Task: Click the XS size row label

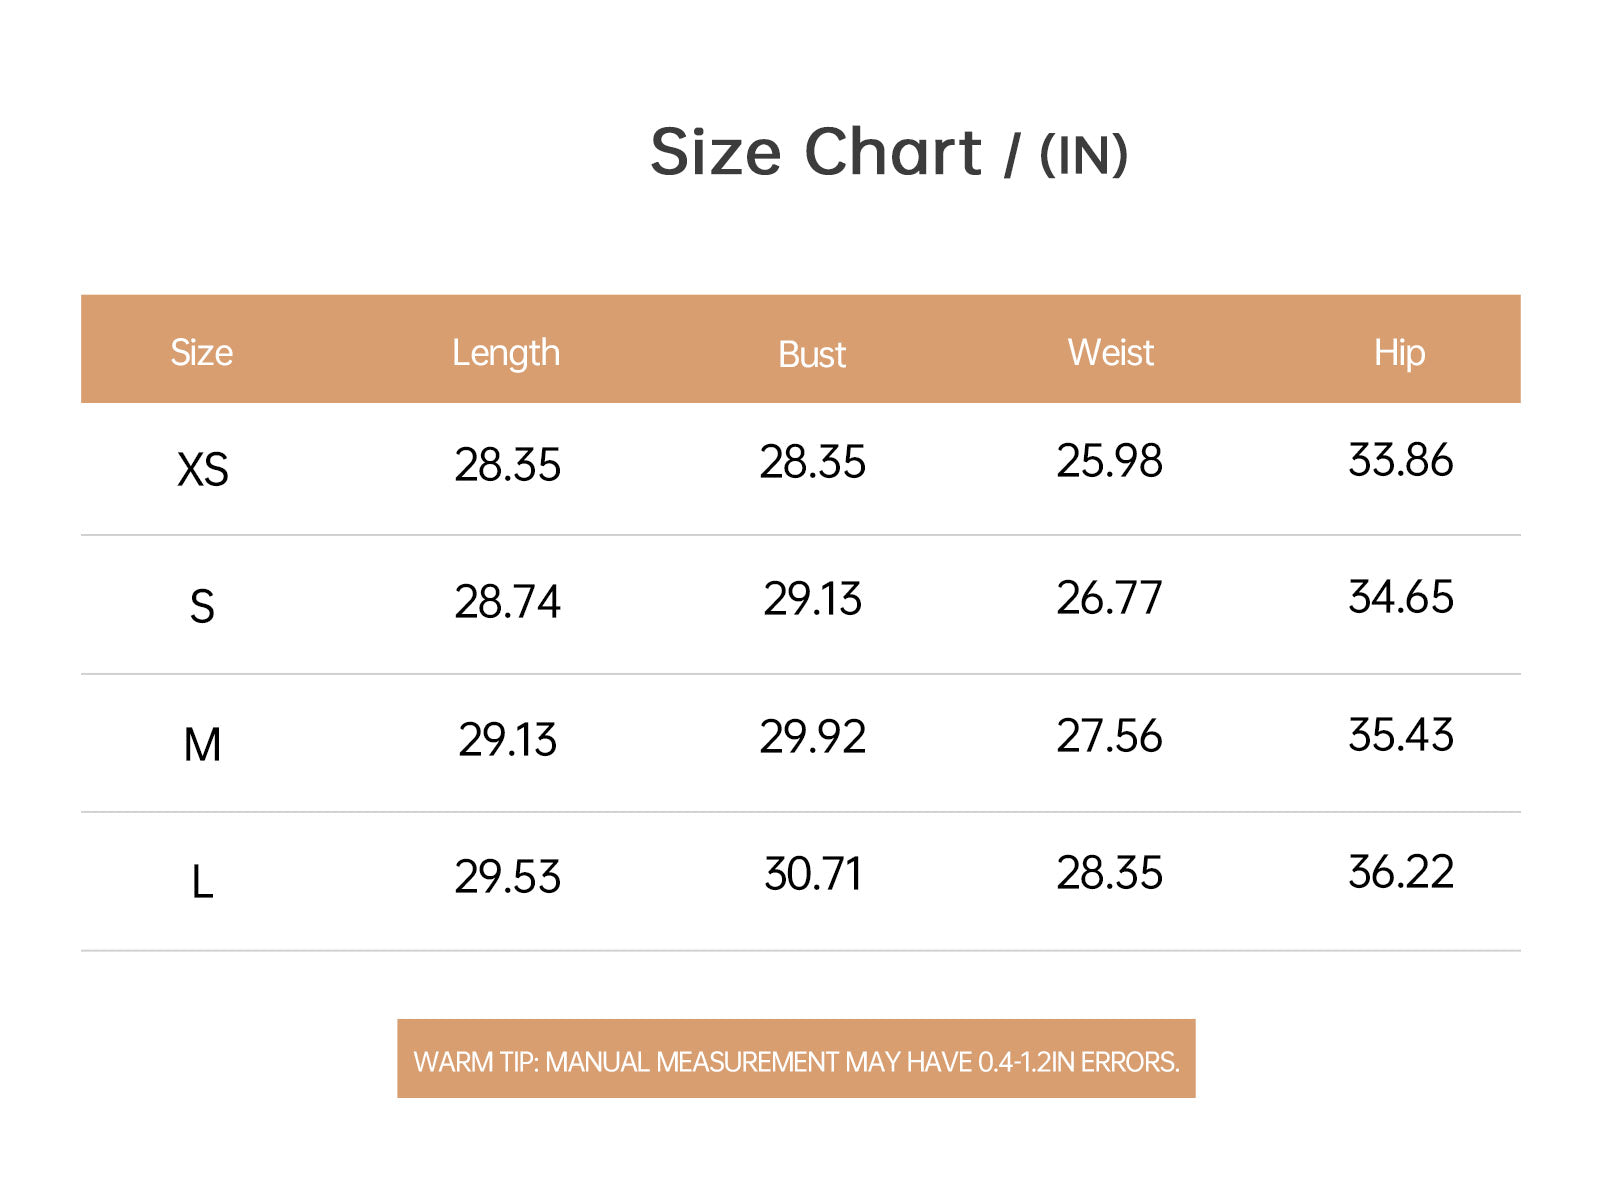Action: pos(203,469)
